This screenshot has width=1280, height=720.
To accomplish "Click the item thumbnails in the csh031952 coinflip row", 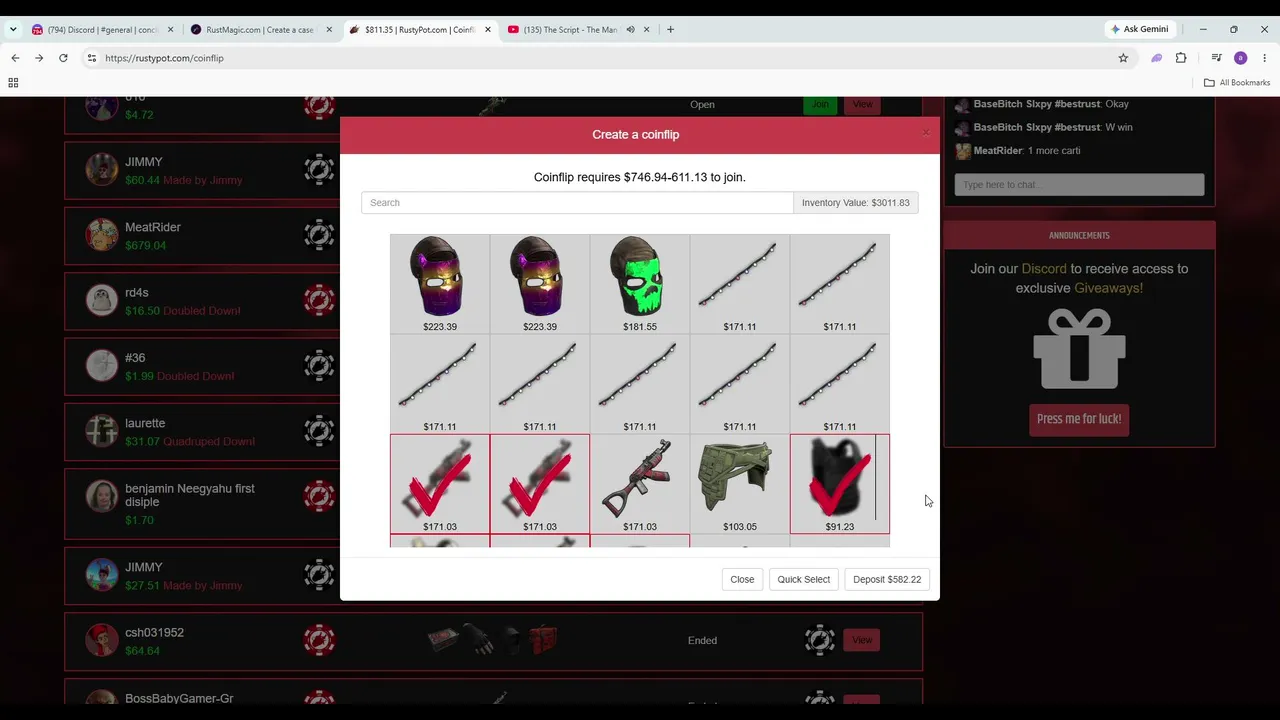I will coord(492,640).
